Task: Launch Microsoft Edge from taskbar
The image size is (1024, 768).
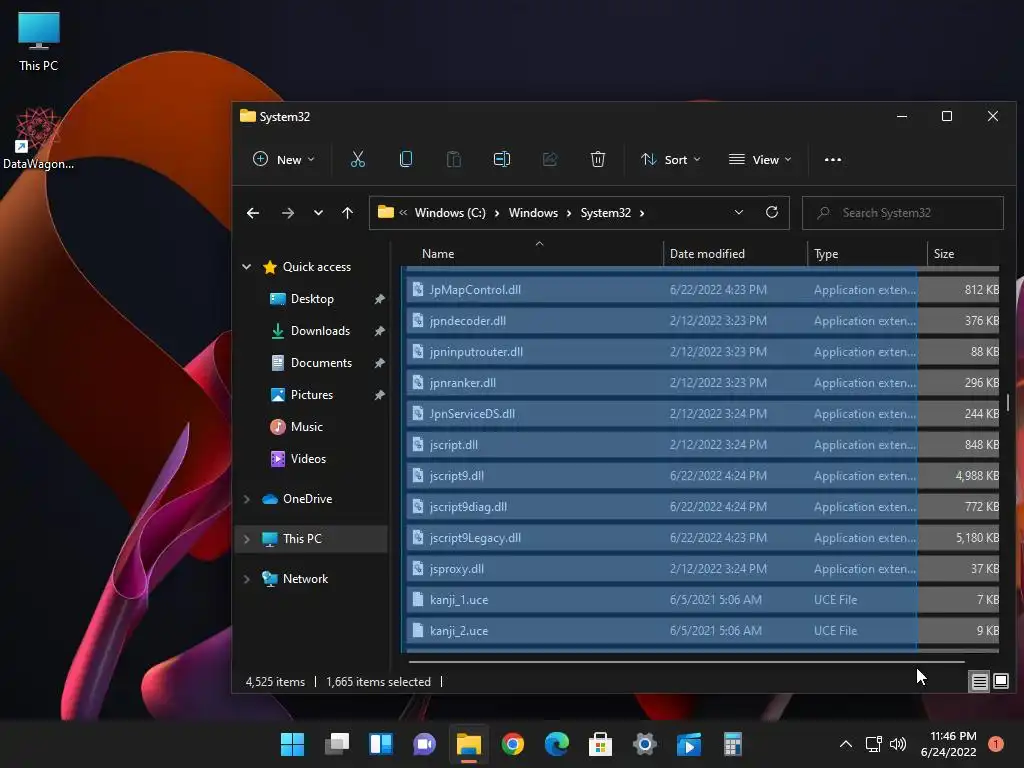Action: pyautogui.click(x=556, y=744)
